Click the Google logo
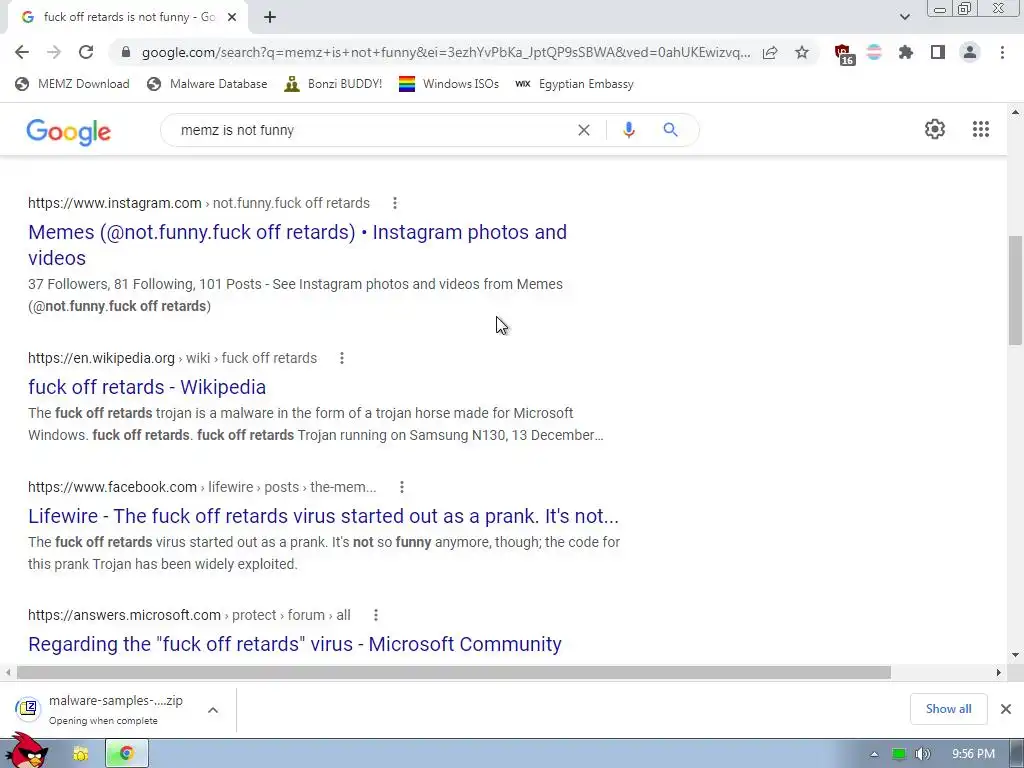Screen dimensions: 1024x768 (69, 132)
